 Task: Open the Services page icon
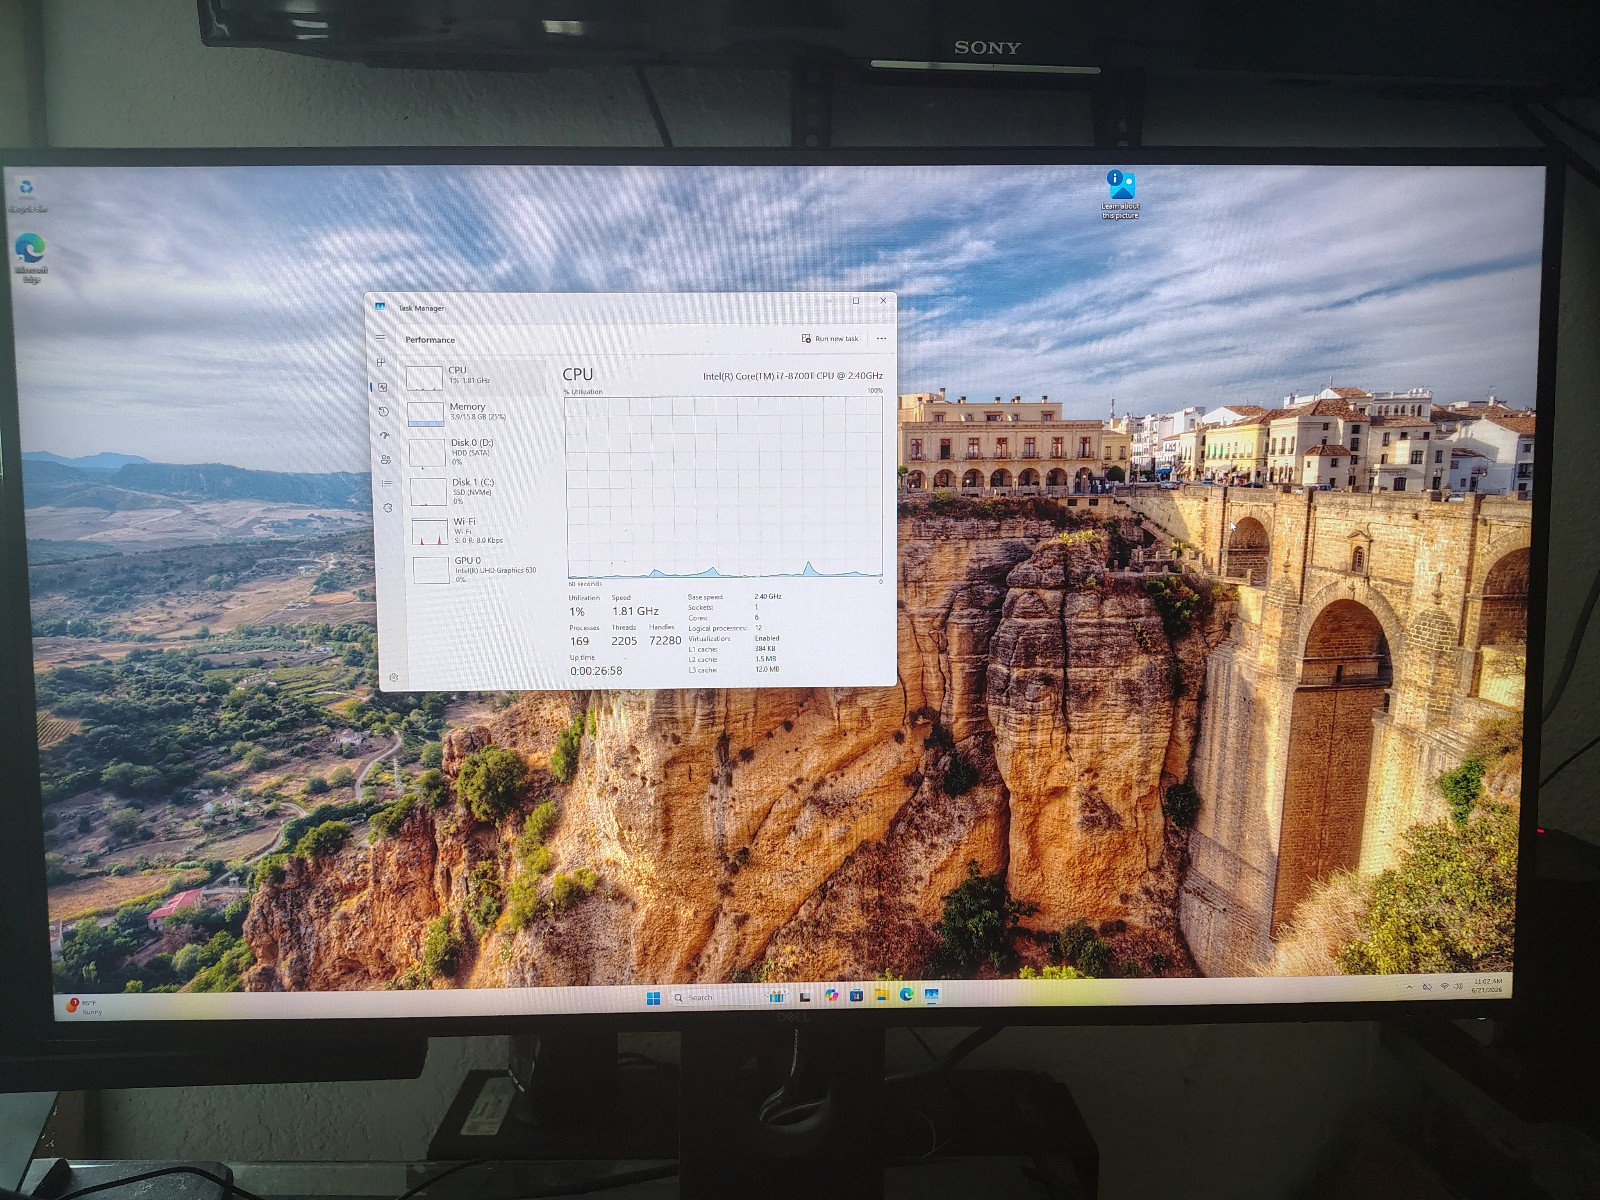[388, 508]
